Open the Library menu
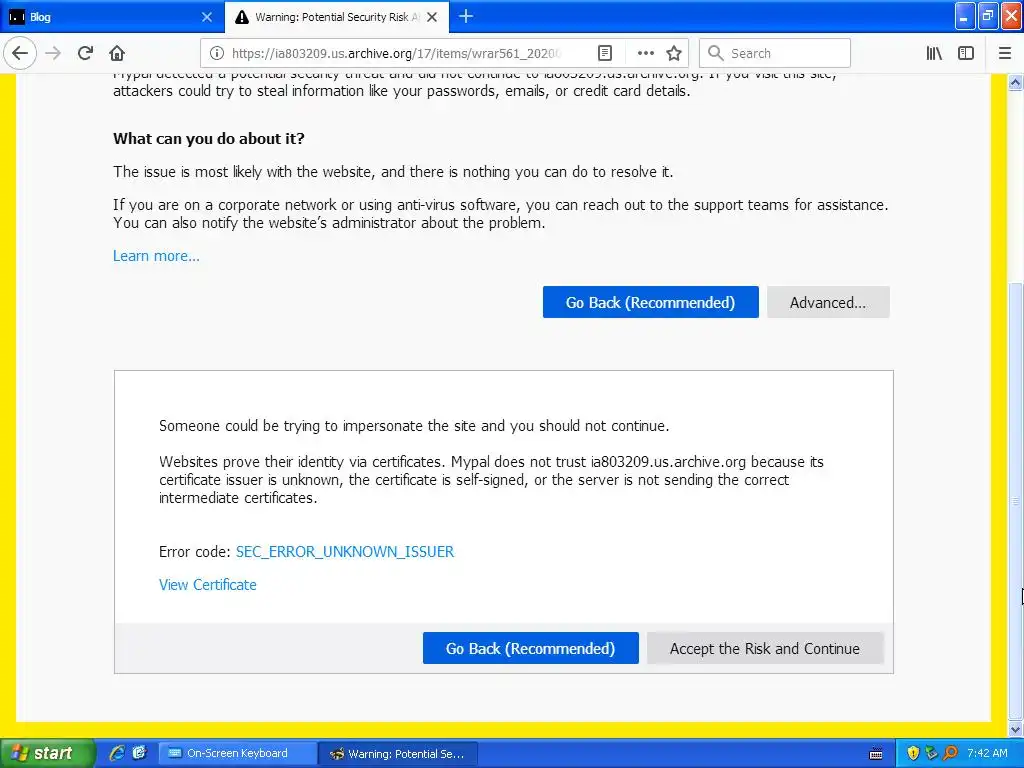This screenshot has width=1024, height=768. pos(934,53)
